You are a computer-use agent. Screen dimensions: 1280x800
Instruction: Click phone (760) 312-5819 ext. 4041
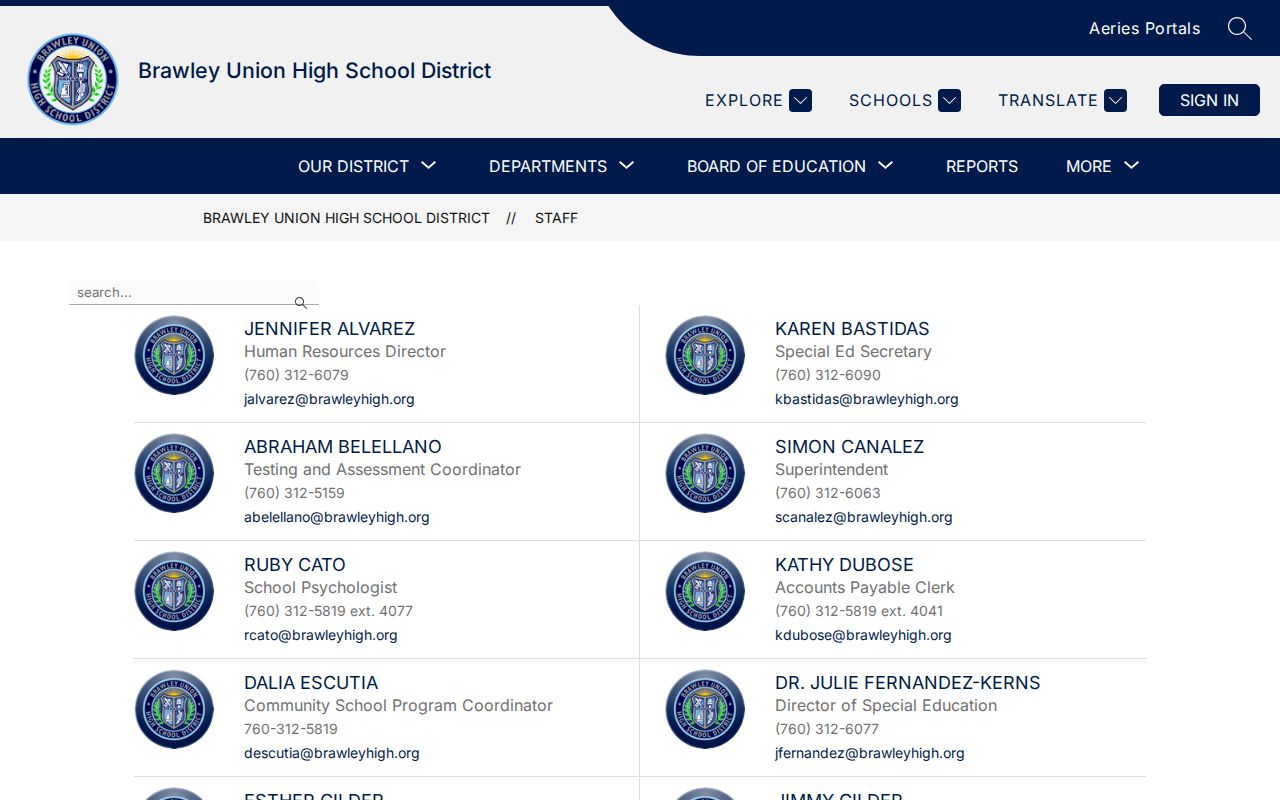point(859,611)
